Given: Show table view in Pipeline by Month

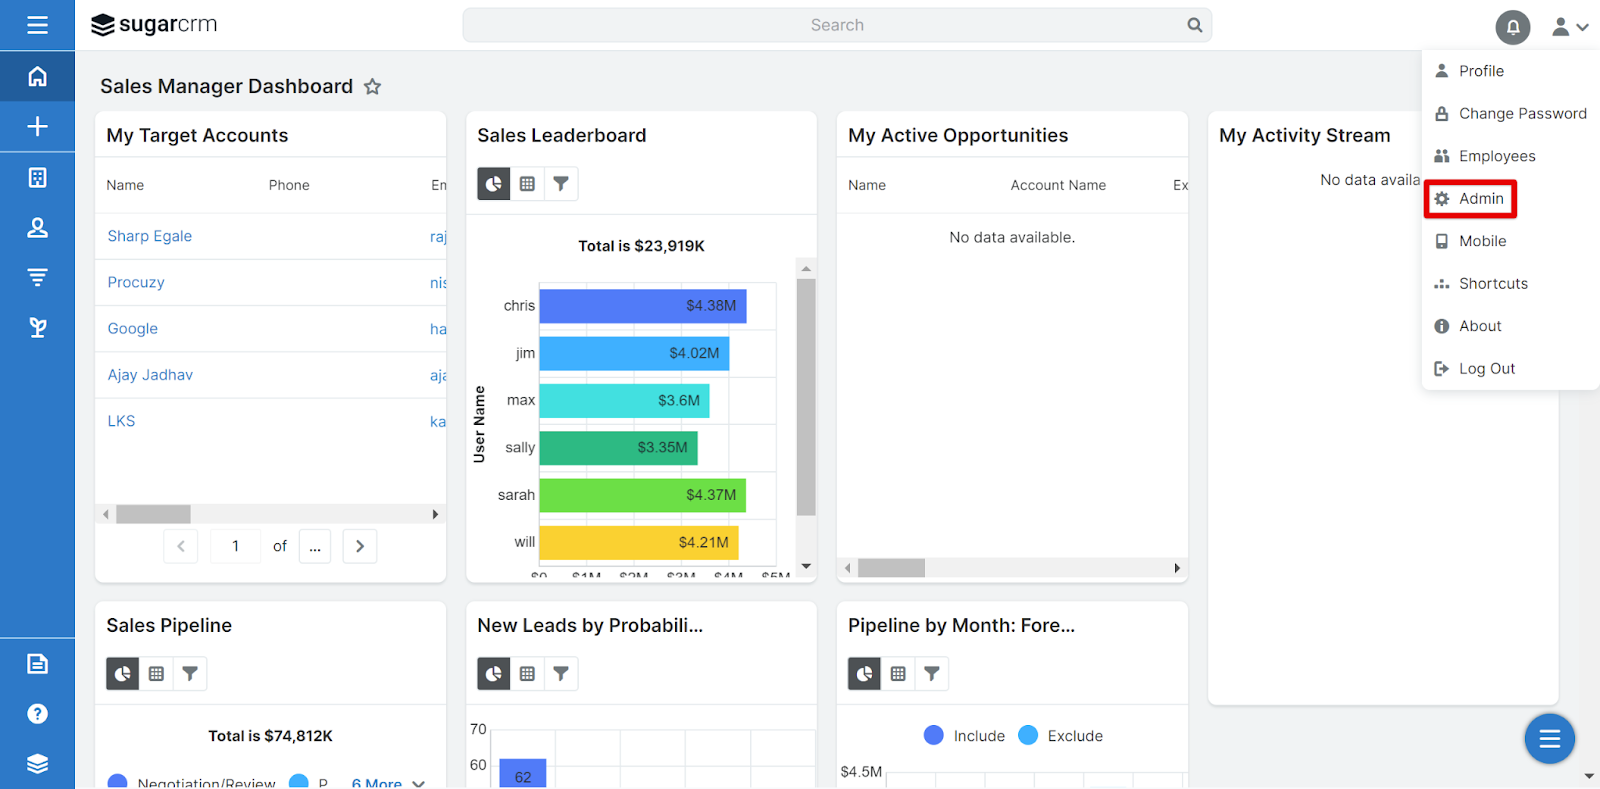Looking at the screenshot, I should (x=898, y=674).
